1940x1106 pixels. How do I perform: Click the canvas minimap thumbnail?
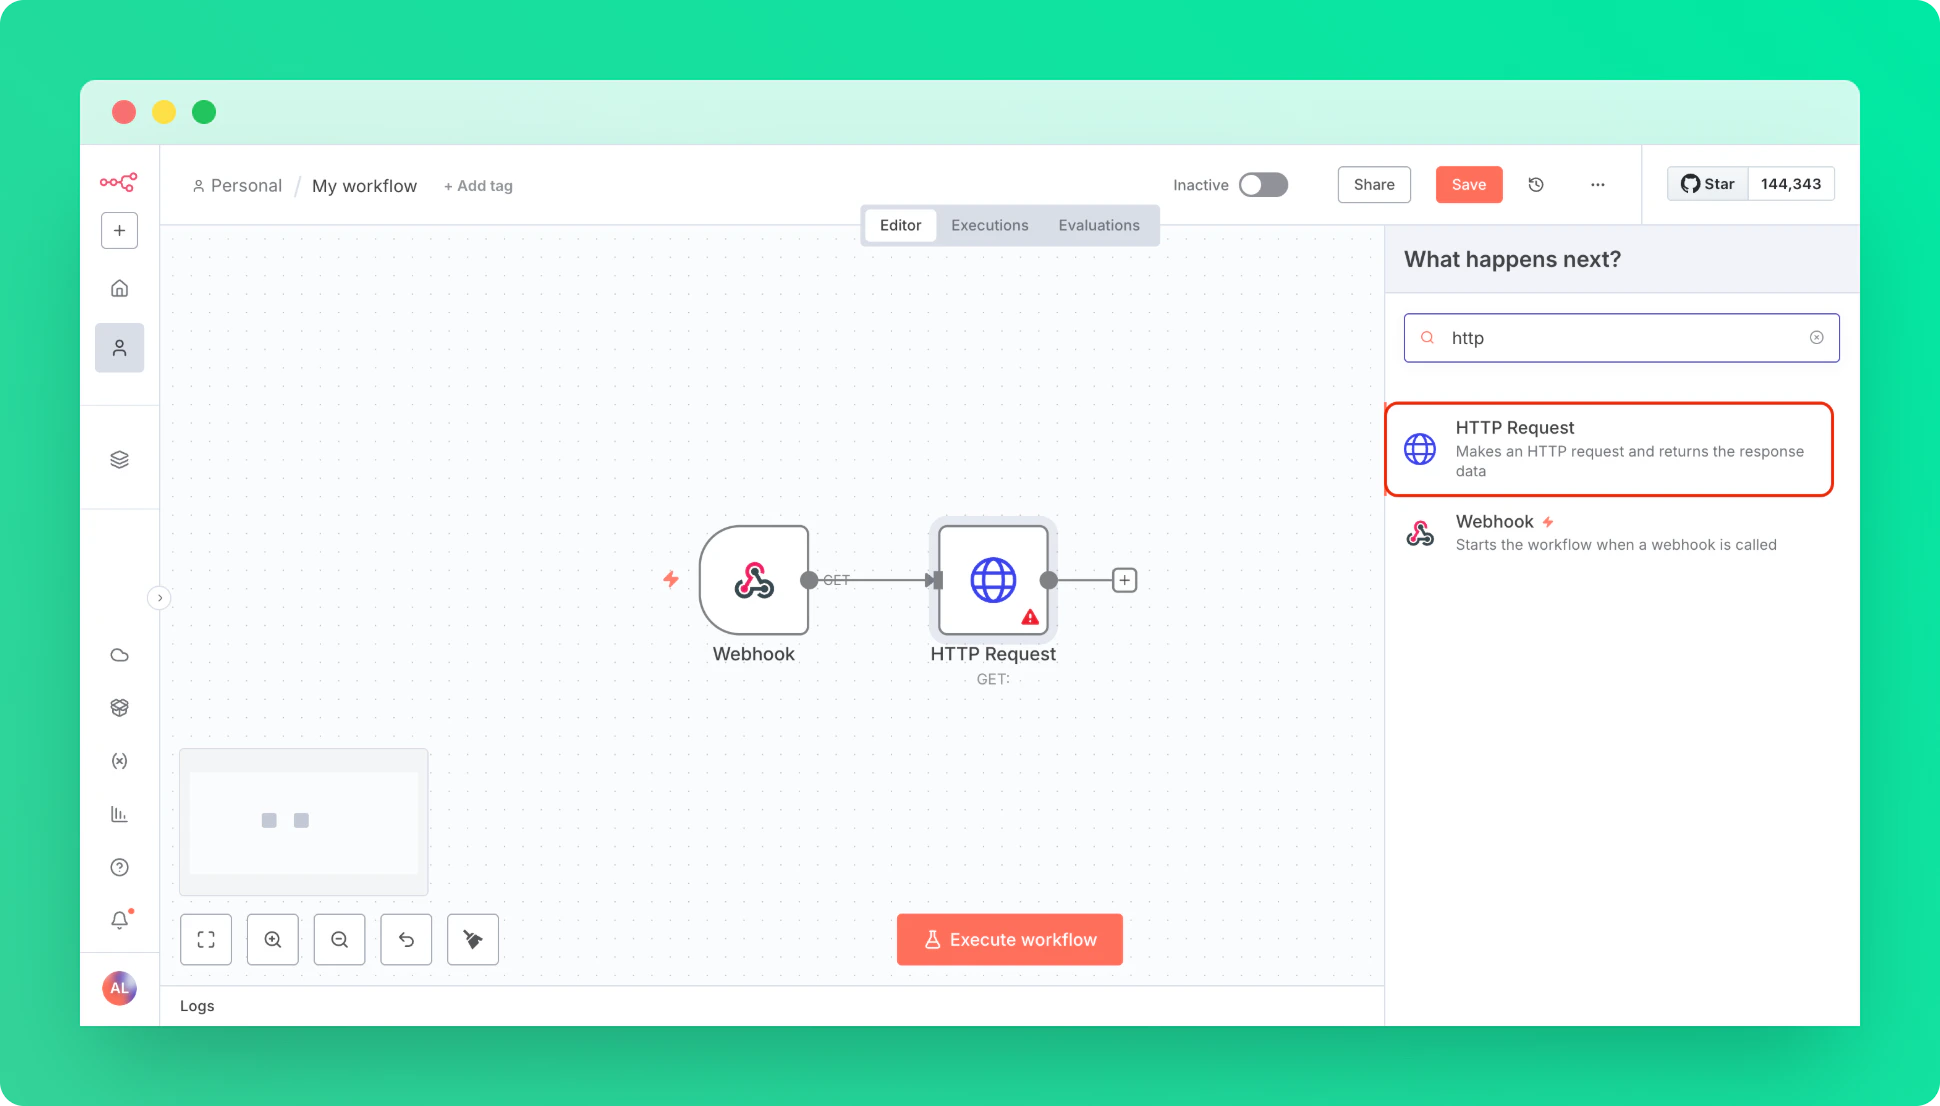[303, 822]
